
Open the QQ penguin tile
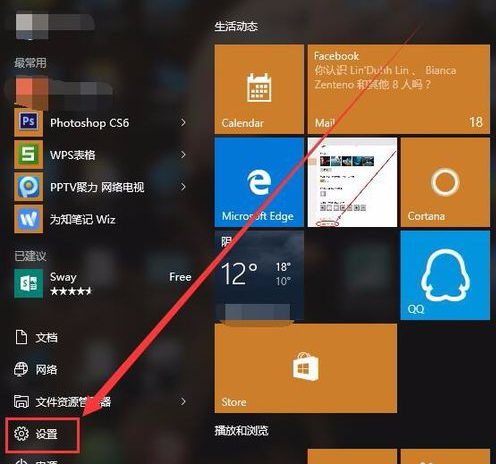tap(445, 275)
